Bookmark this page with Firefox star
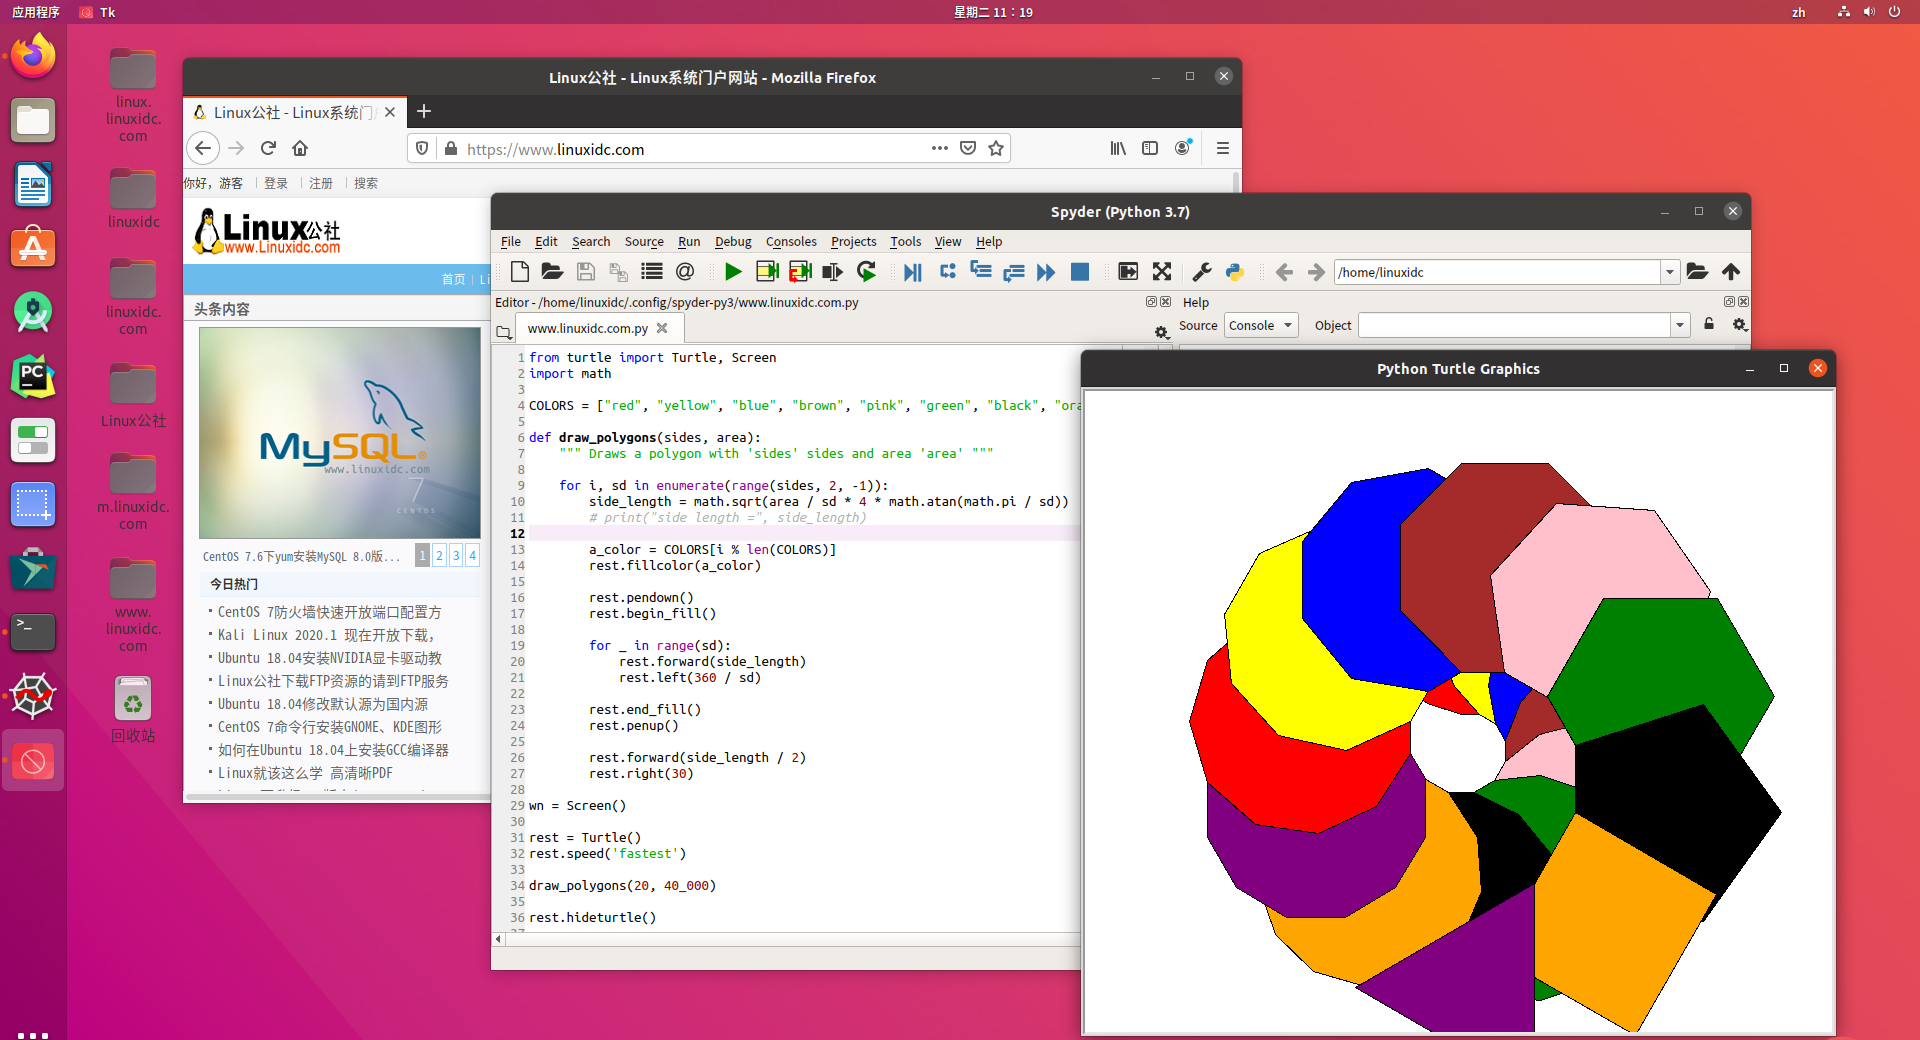 tap(996, 148)
